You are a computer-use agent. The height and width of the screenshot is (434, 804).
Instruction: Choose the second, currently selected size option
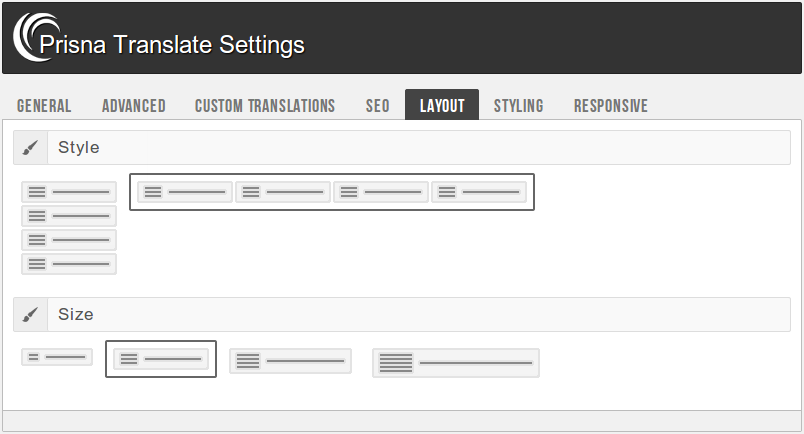pyautogui.click(x=161, y=359)
